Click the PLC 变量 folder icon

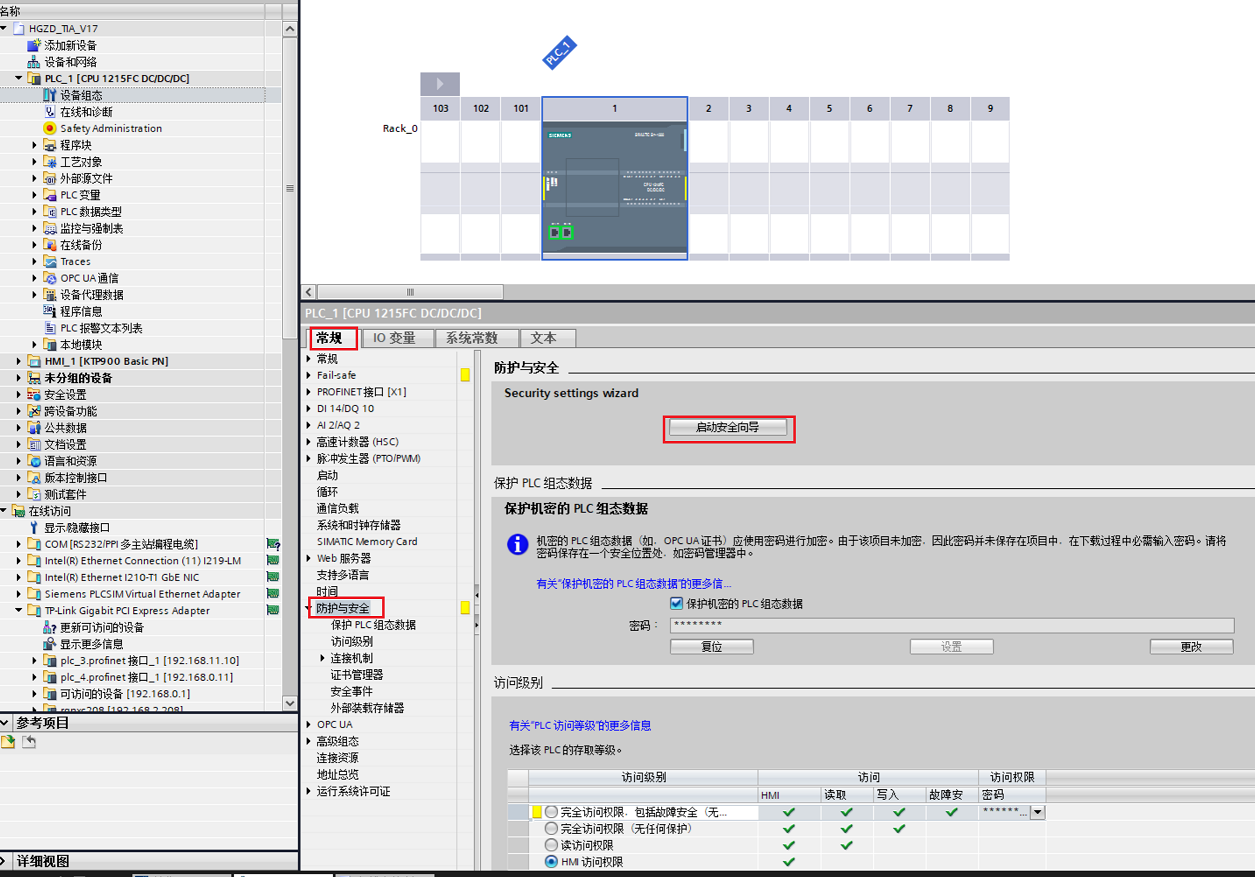click(50, 195)
